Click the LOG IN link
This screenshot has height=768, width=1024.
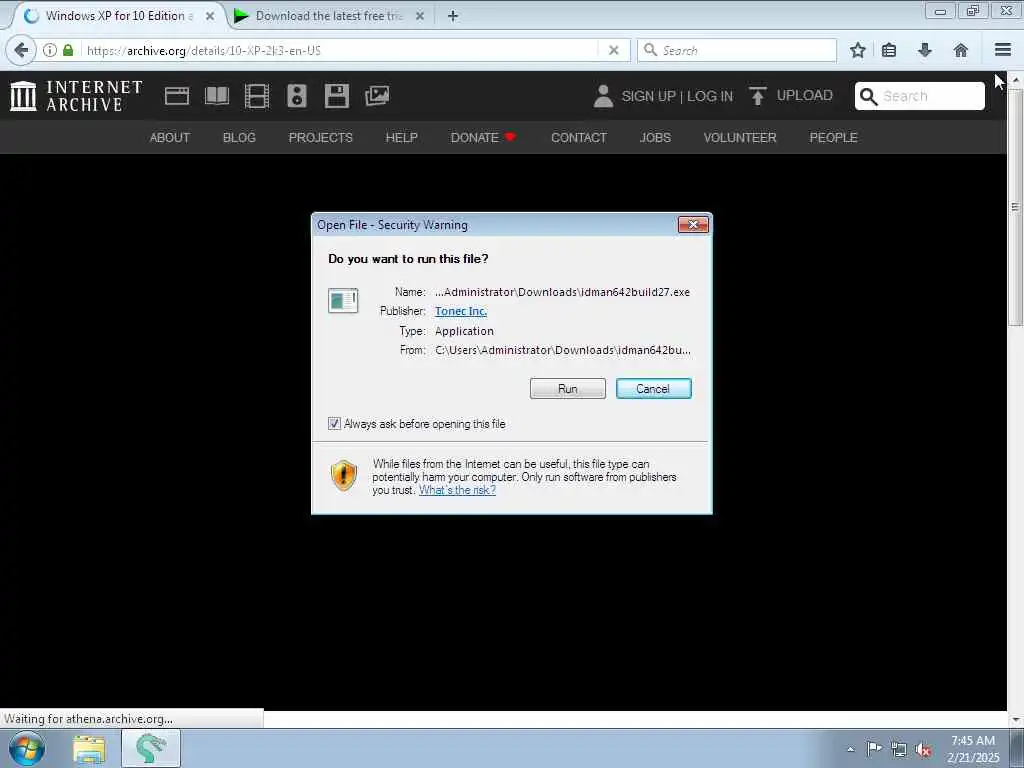710,96
